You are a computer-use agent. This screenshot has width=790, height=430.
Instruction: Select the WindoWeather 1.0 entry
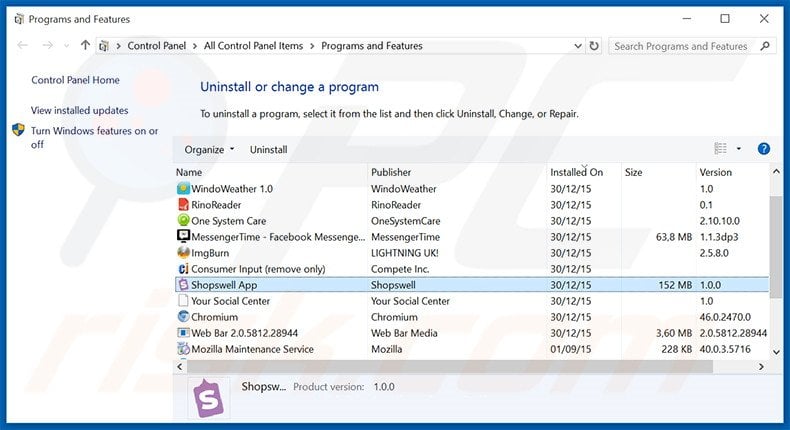[x=232, y=189]
